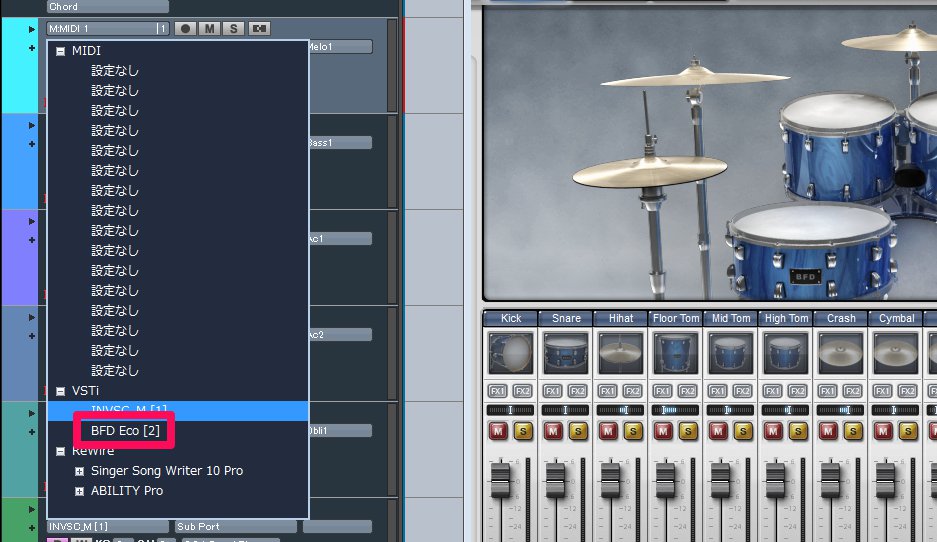The width and height of the screenshot is (937, 542).
Task: Choose highlighted INVSC_M [1] entry
Action: (178, 411)
